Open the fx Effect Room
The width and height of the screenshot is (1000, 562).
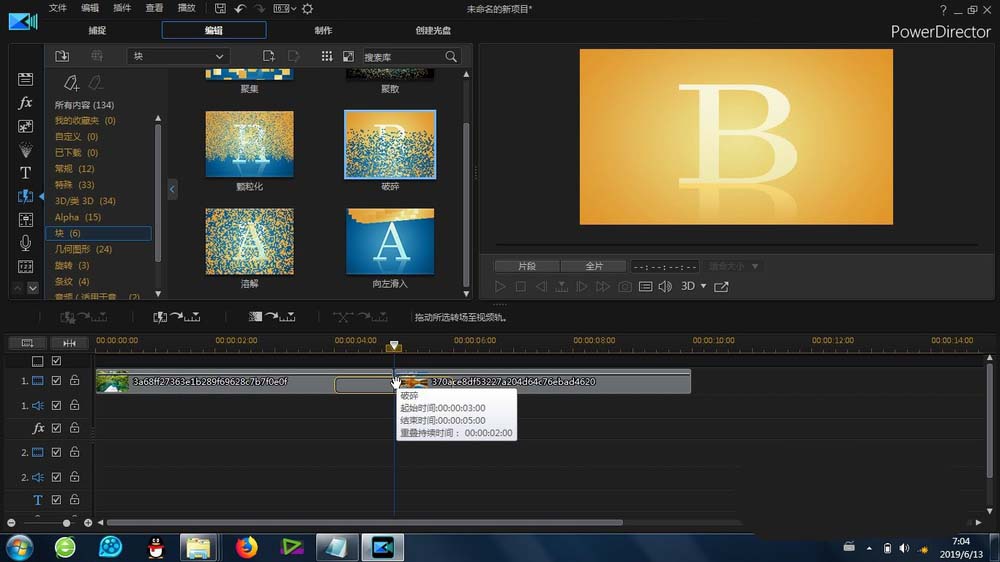(26, 103)
